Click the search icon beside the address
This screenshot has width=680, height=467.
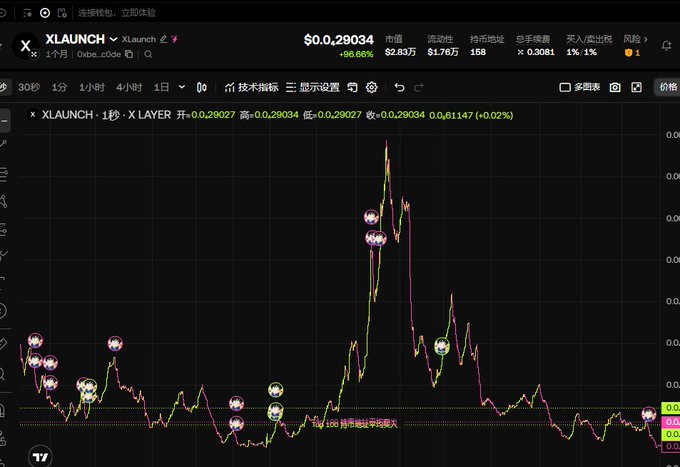148,54
